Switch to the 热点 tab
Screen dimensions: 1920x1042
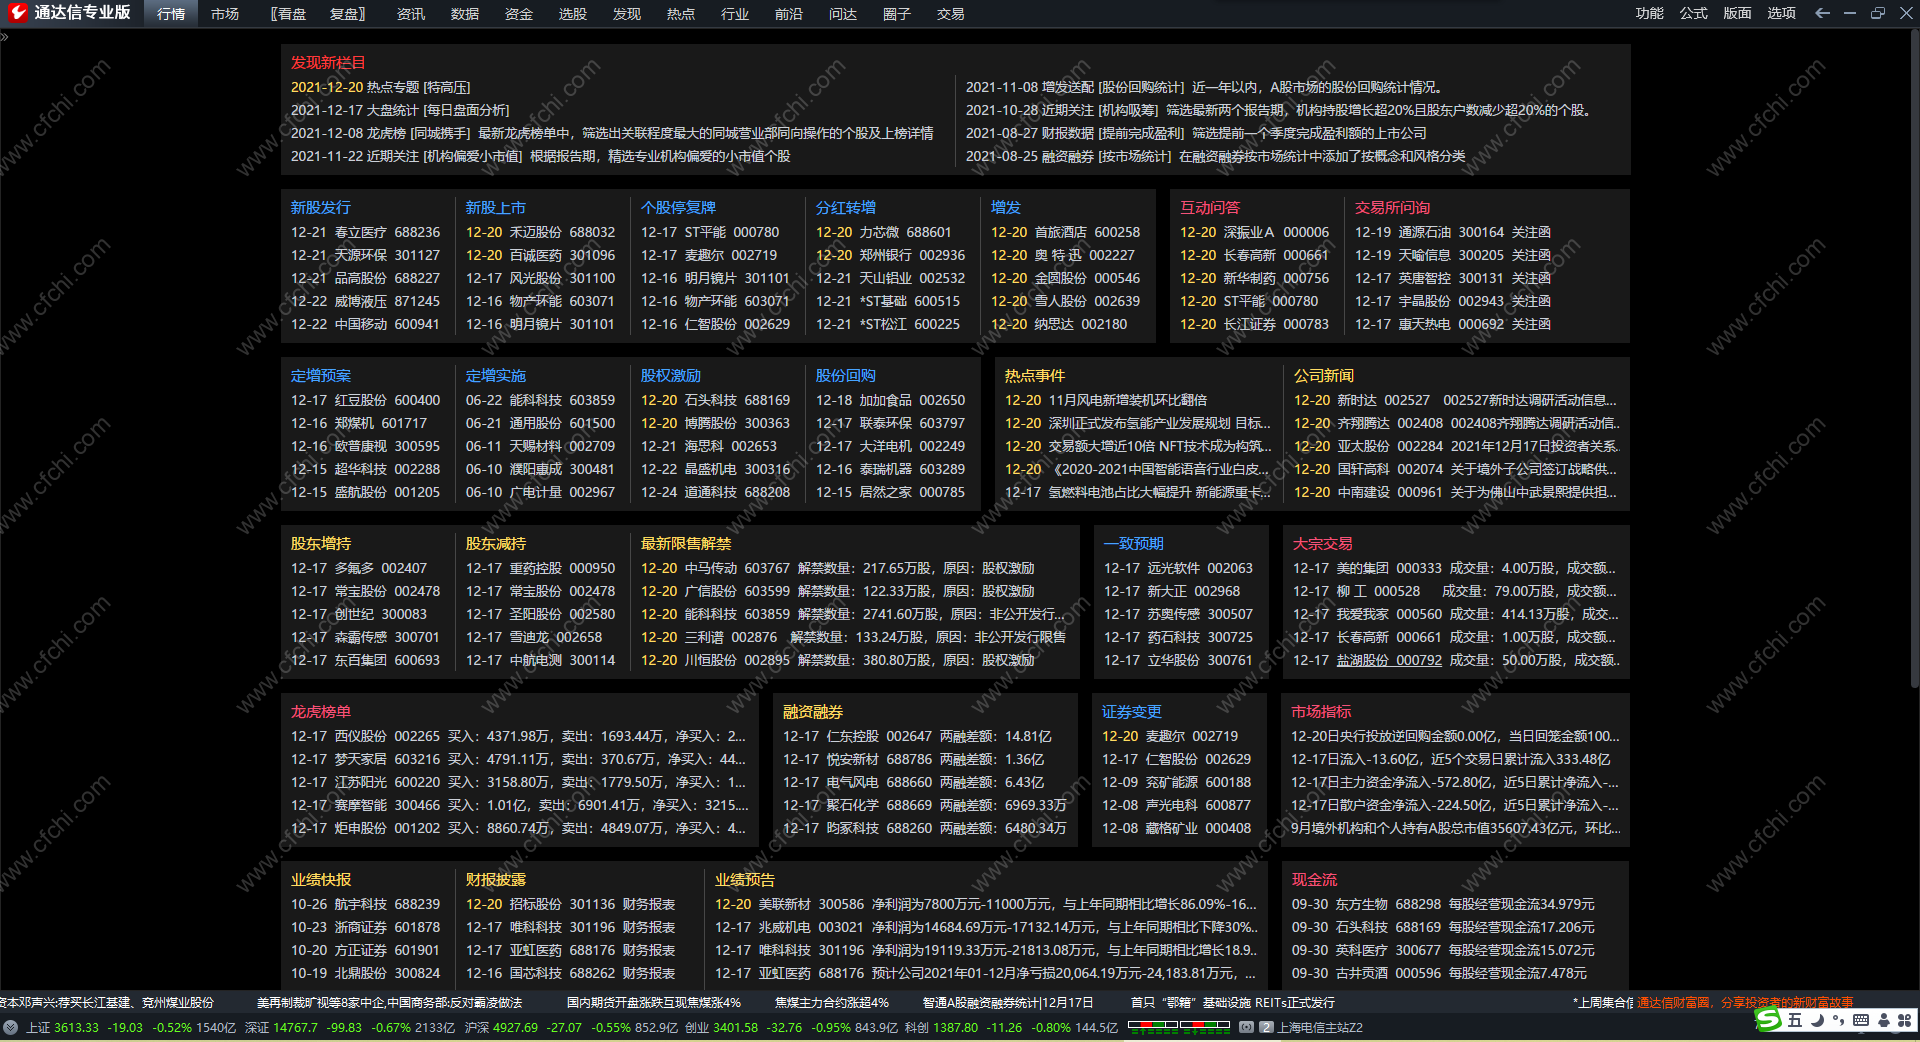tap(681, 14)
